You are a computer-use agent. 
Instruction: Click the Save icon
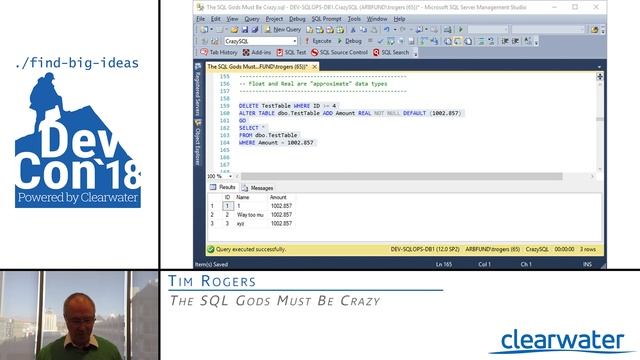click(x=244, y=29)
